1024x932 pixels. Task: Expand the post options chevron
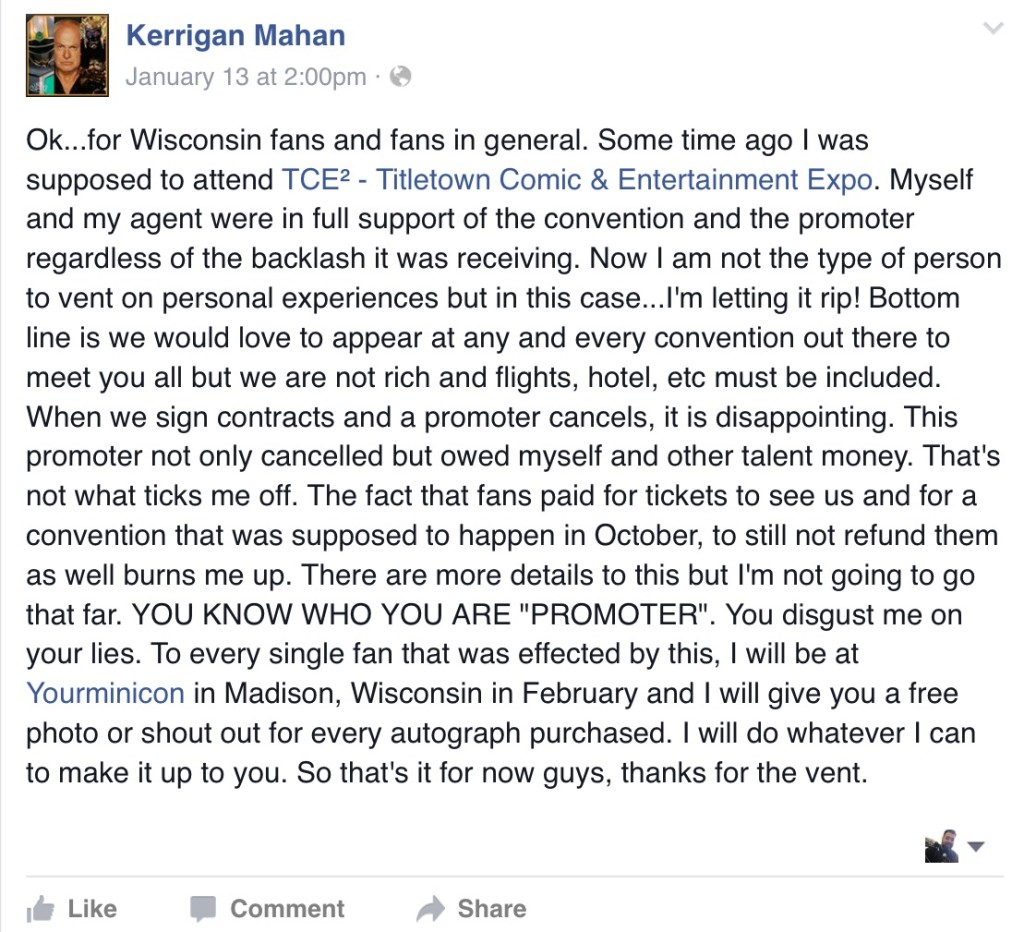point(993,28)
